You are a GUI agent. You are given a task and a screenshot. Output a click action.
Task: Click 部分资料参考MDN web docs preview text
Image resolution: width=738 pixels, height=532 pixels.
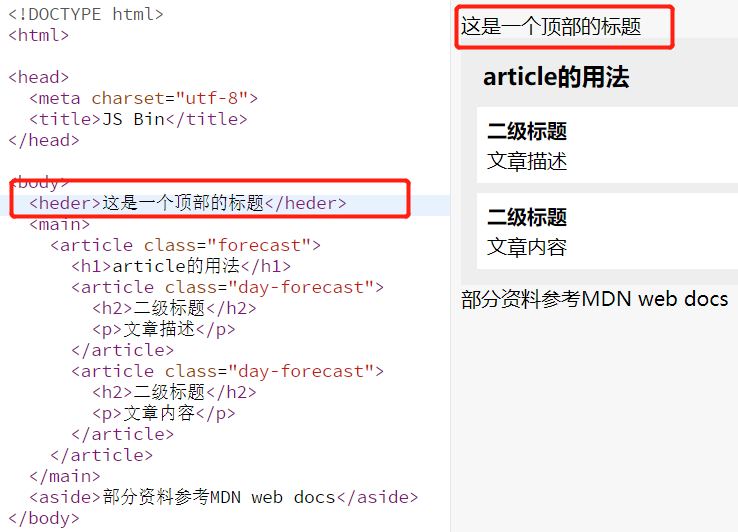point(594,299)
